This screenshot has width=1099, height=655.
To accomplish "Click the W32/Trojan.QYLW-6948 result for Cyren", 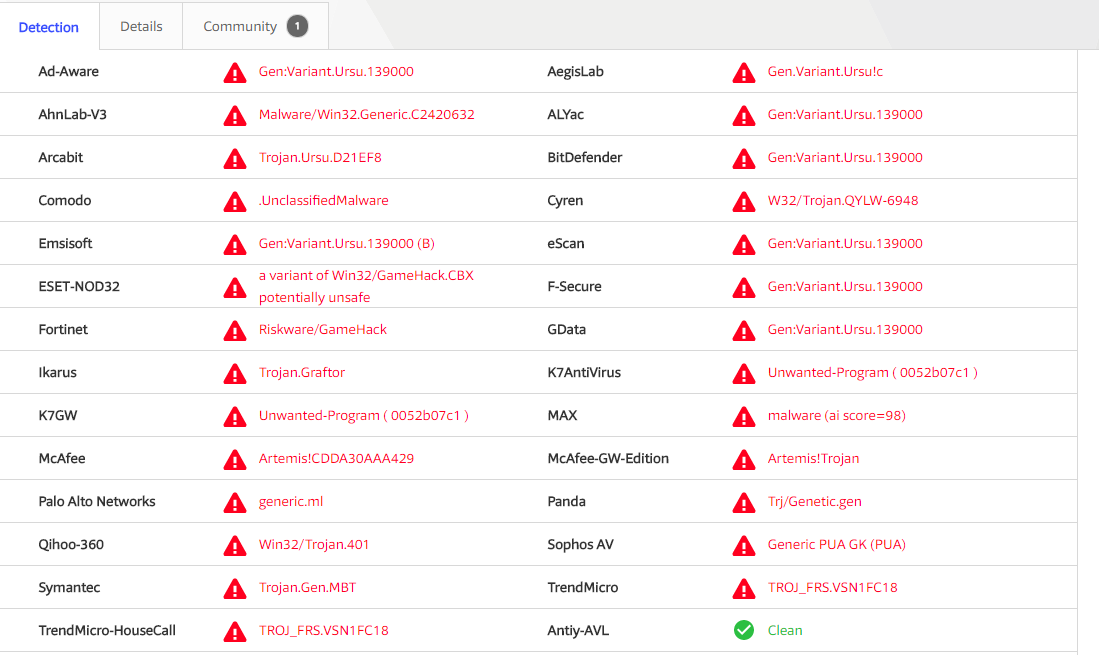I will coord(842,201).
